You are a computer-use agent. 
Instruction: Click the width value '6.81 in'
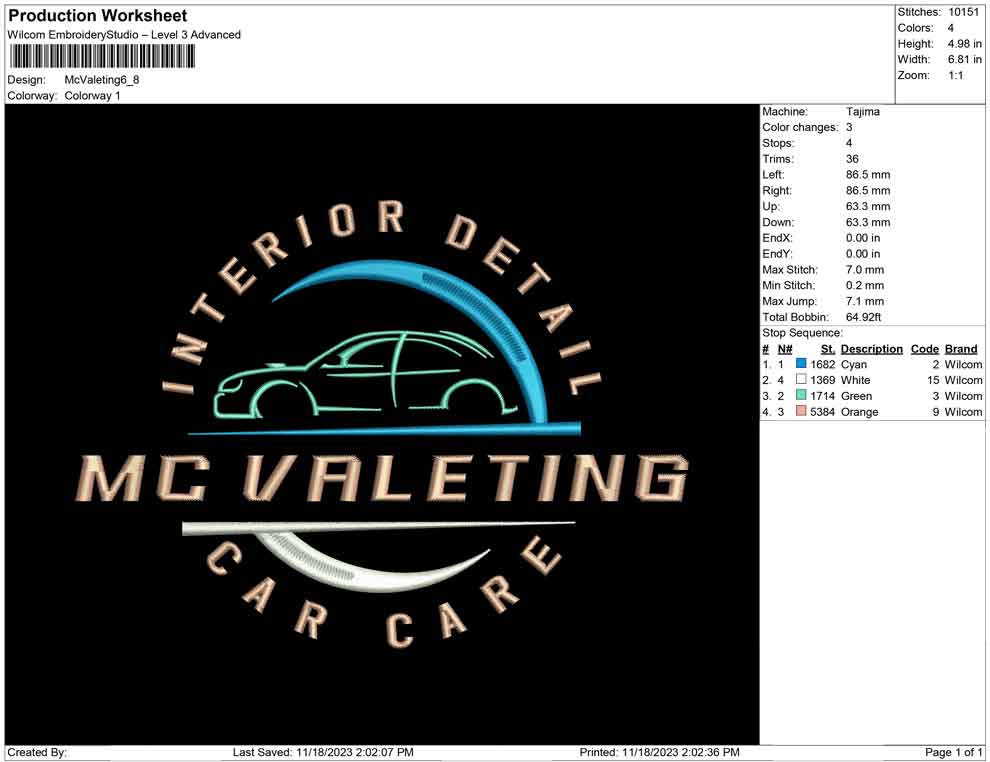(x=964, y=59)
